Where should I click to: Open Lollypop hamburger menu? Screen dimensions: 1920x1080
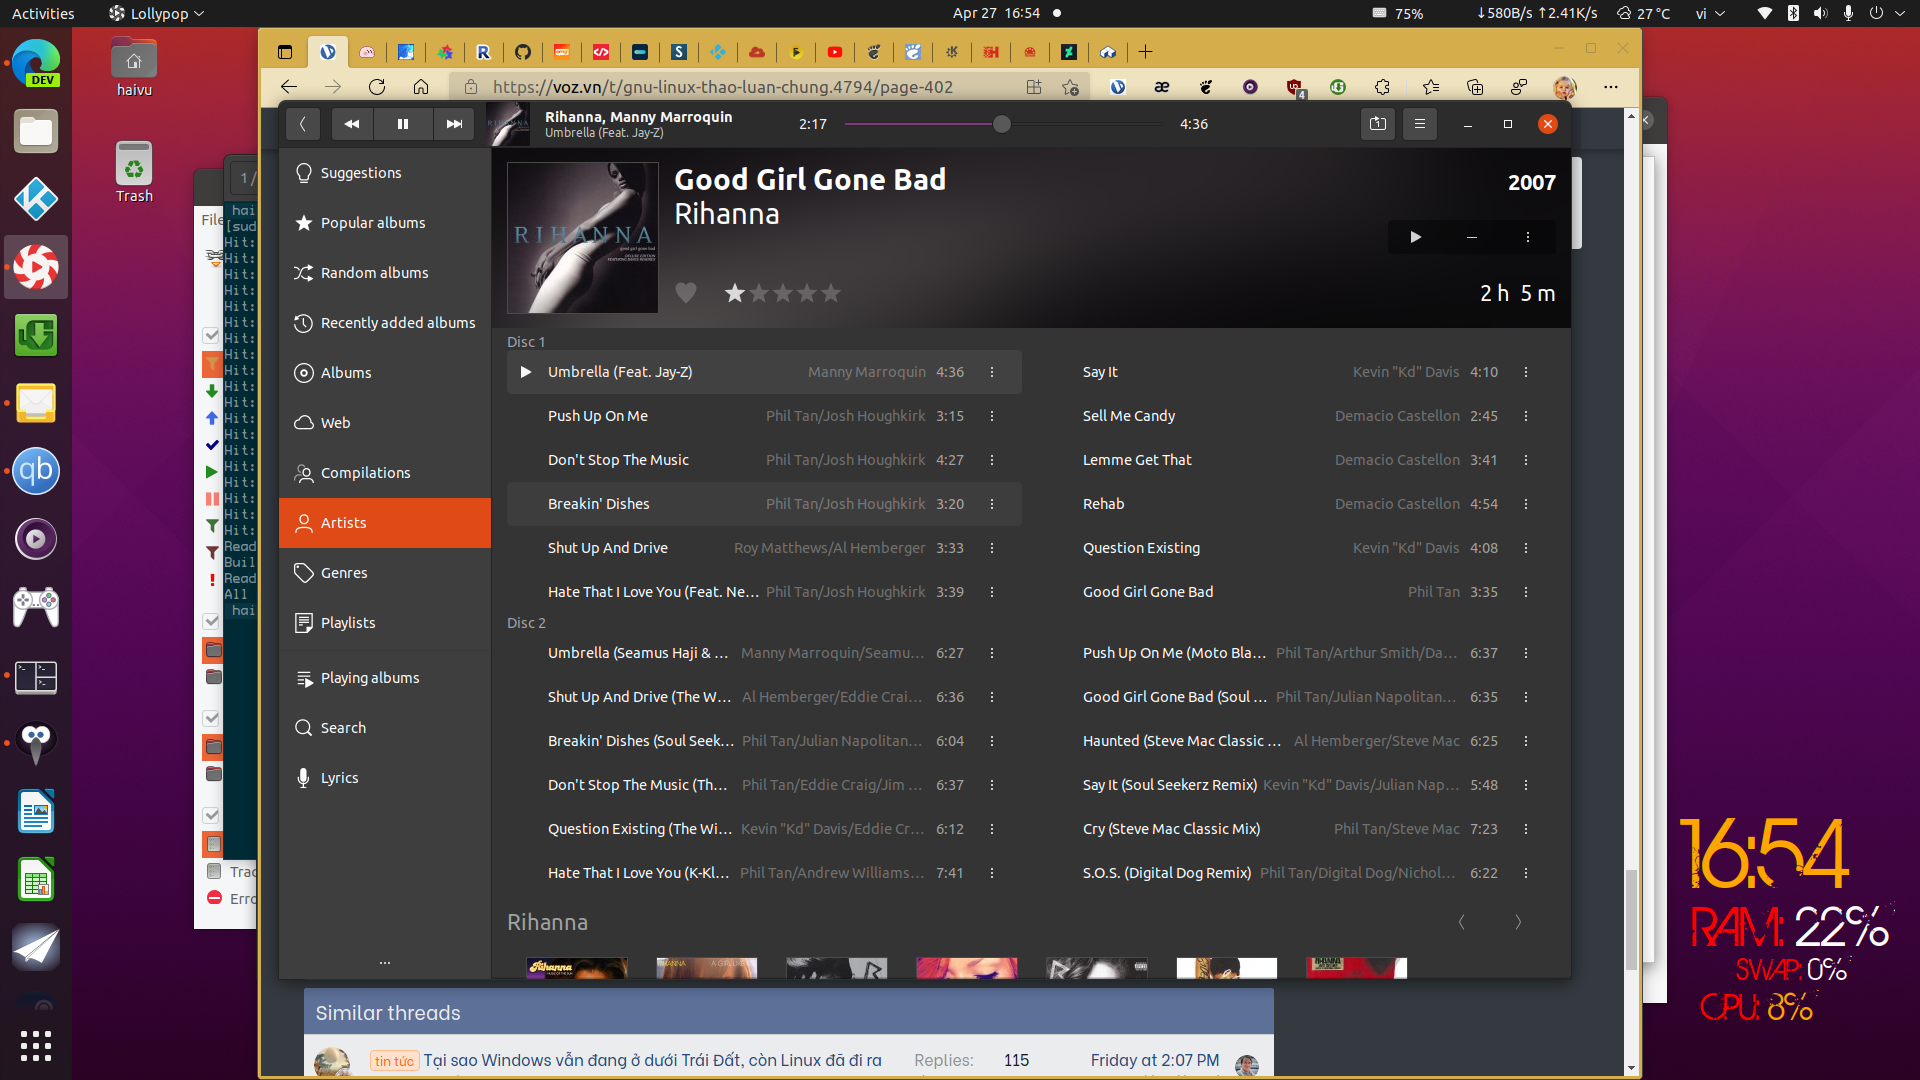(1419, 124)
